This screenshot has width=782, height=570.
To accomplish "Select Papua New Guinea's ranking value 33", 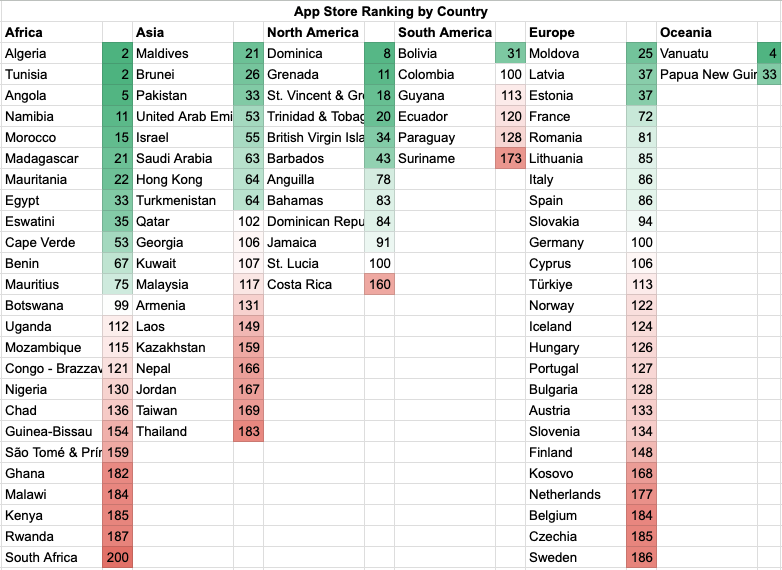I will (769, 75).
